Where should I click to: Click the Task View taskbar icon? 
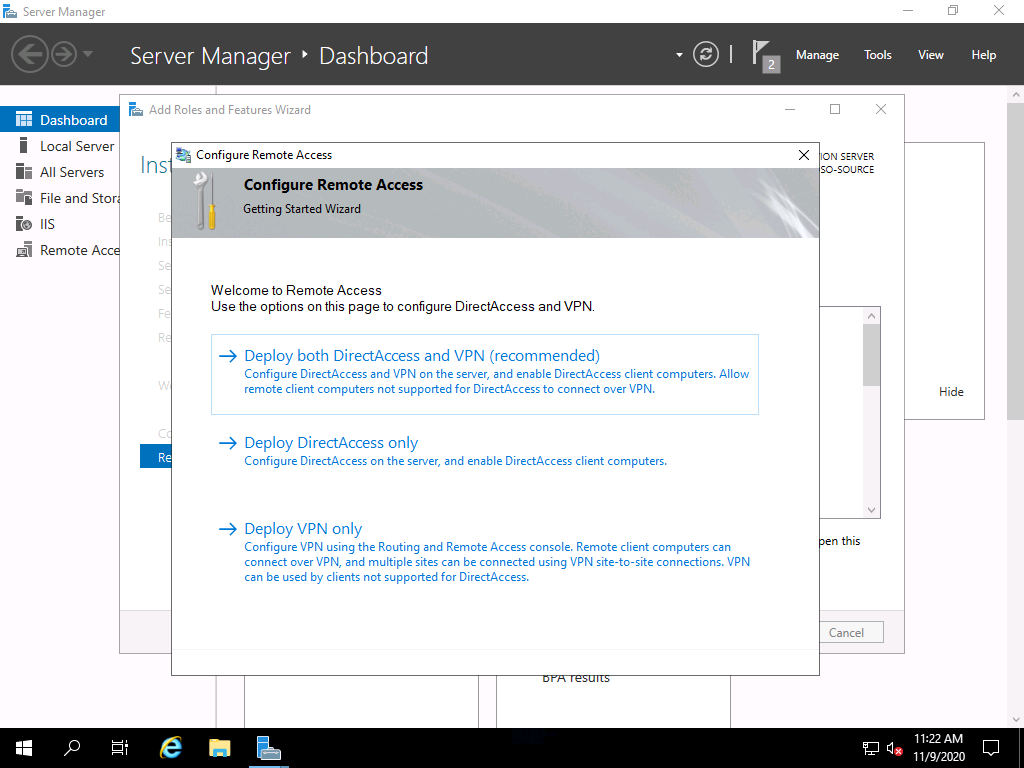click(x=120, y=747)
